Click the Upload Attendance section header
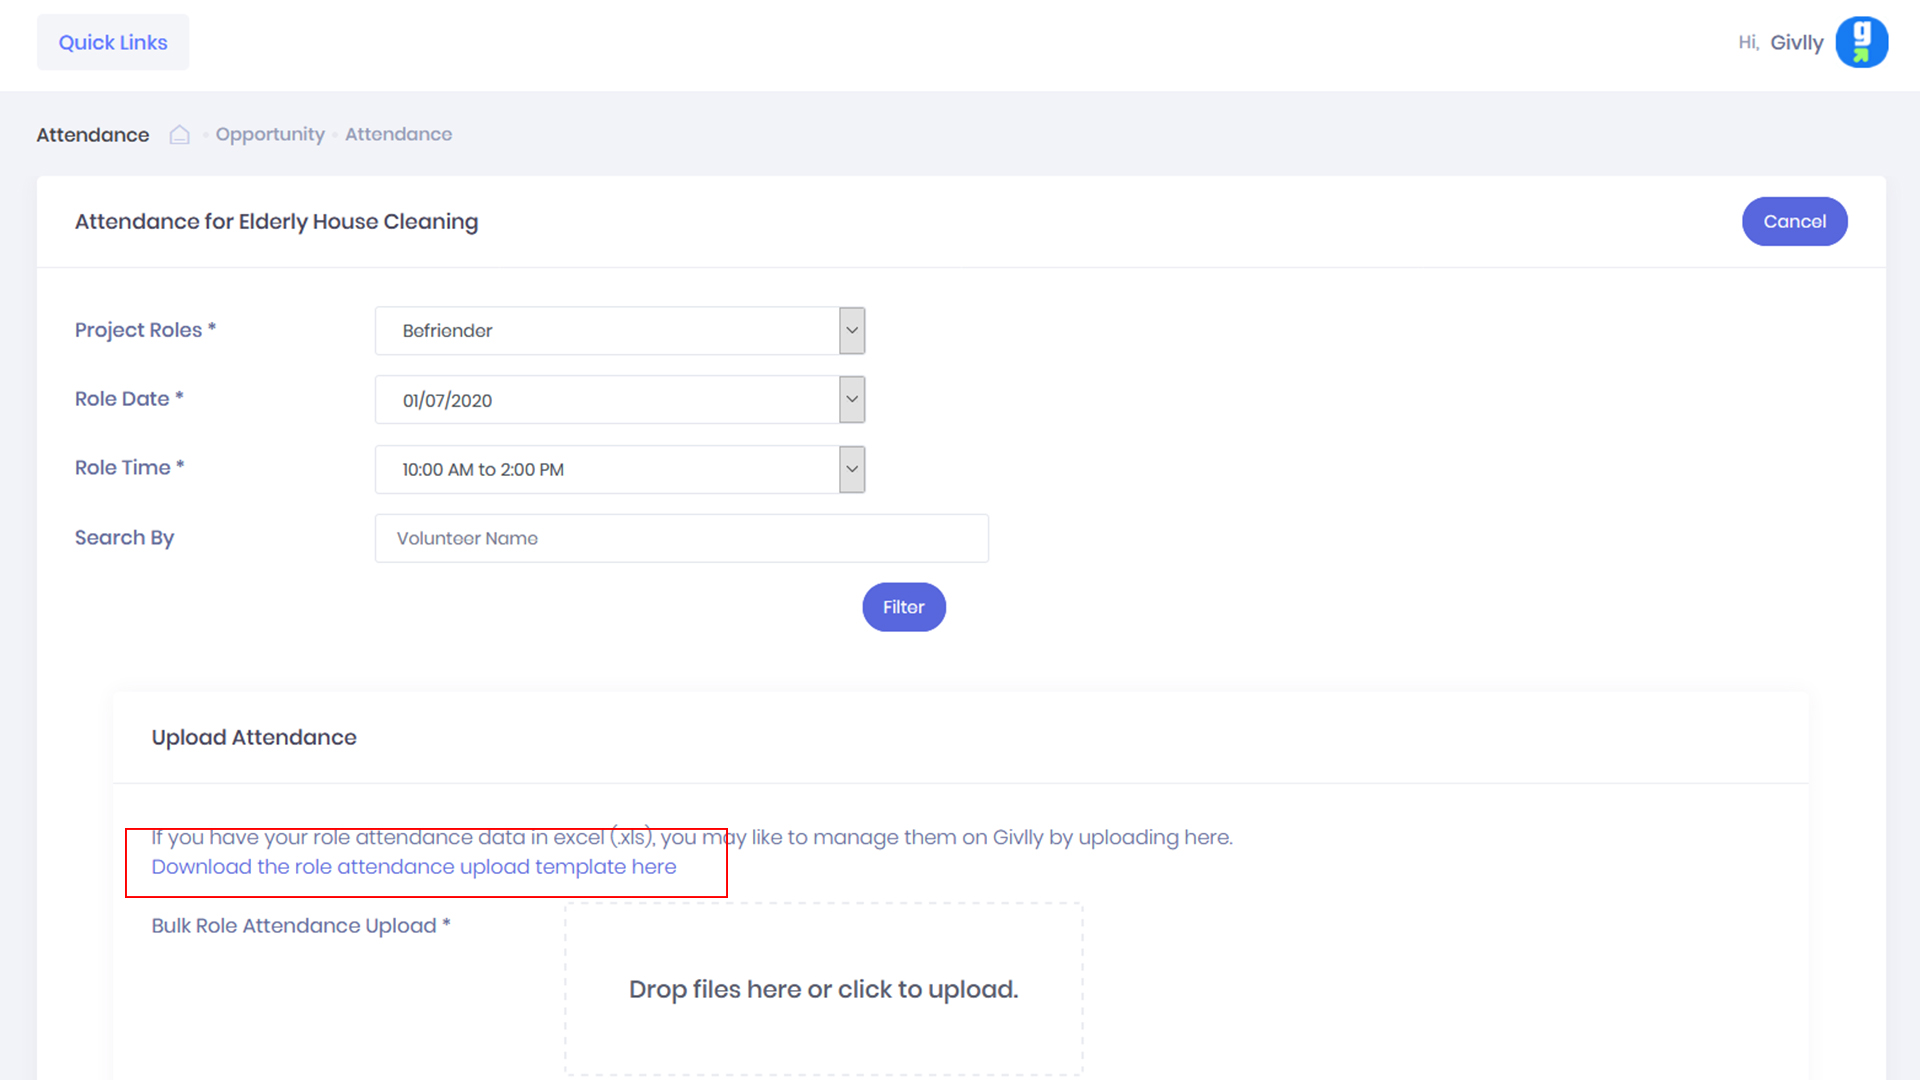Image resolution: width=1920 pixels, height=1080 pixels. (x=254, y=737)
